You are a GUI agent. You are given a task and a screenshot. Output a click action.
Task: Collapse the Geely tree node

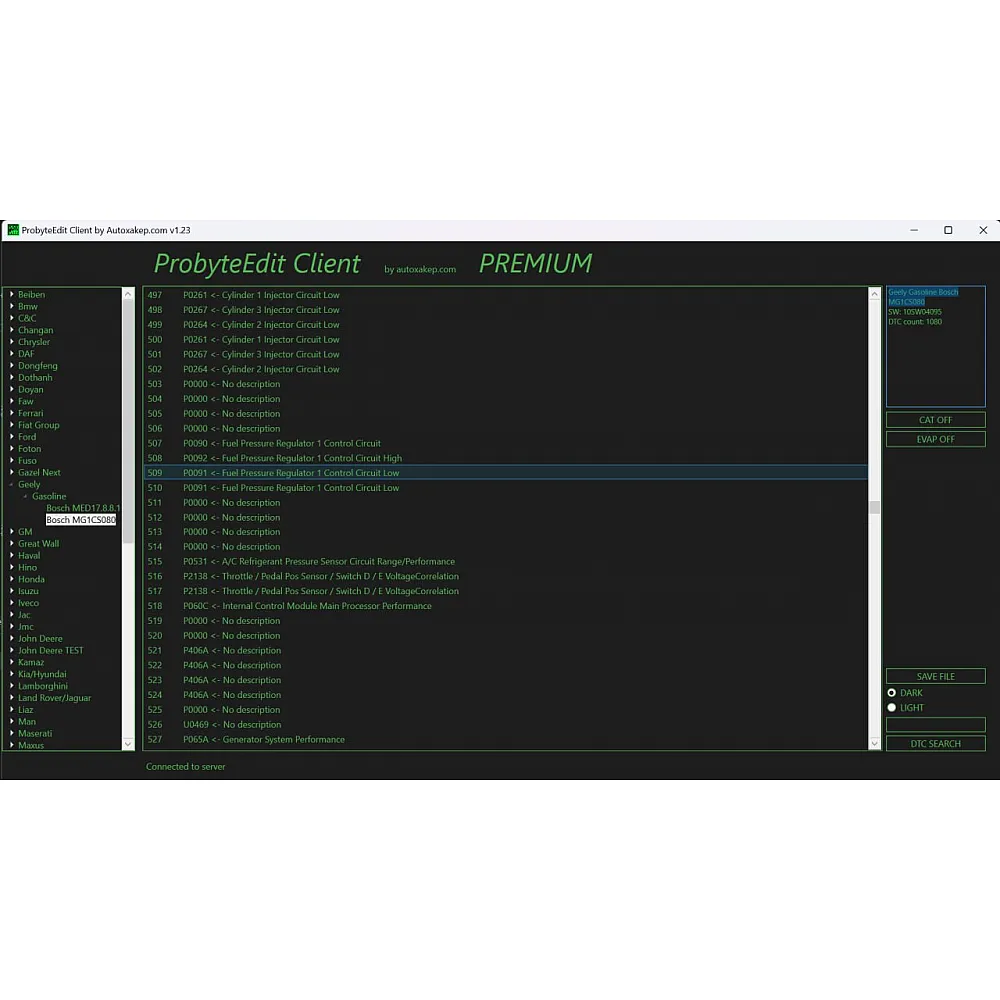(x=12, y=484)
